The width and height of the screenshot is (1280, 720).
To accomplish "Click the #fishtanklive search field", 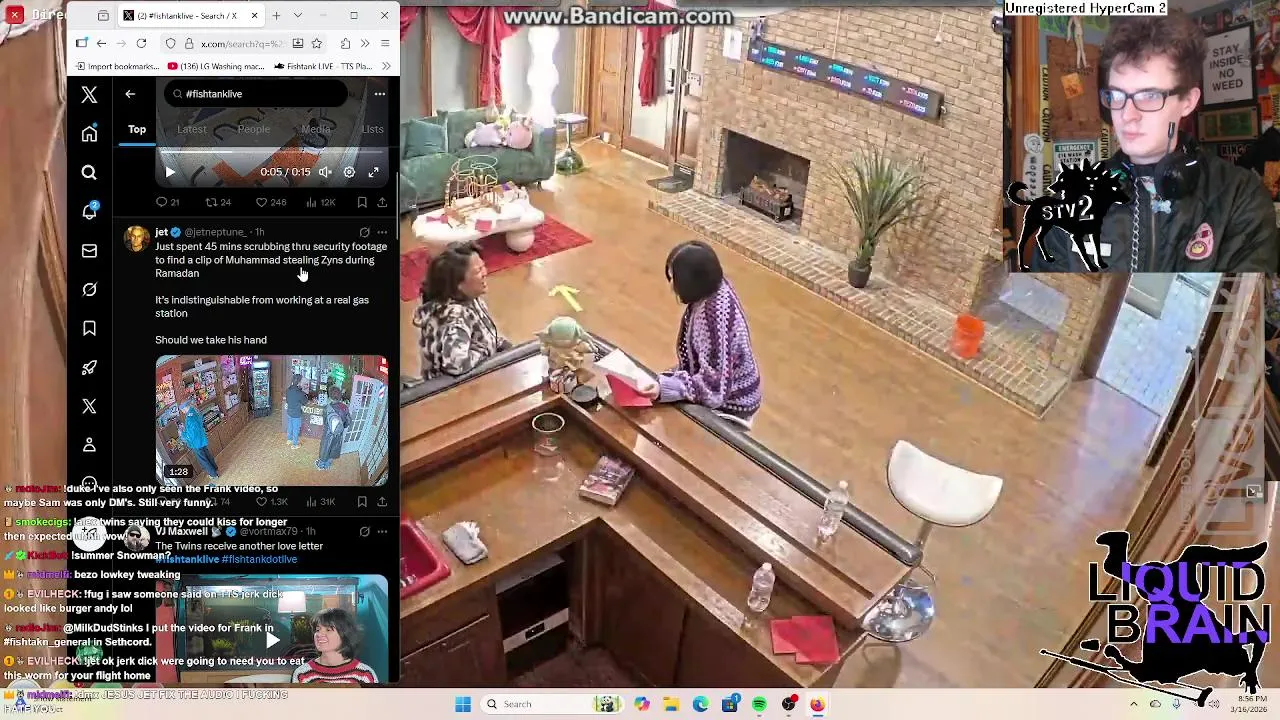I will click(x=257, y=94).
